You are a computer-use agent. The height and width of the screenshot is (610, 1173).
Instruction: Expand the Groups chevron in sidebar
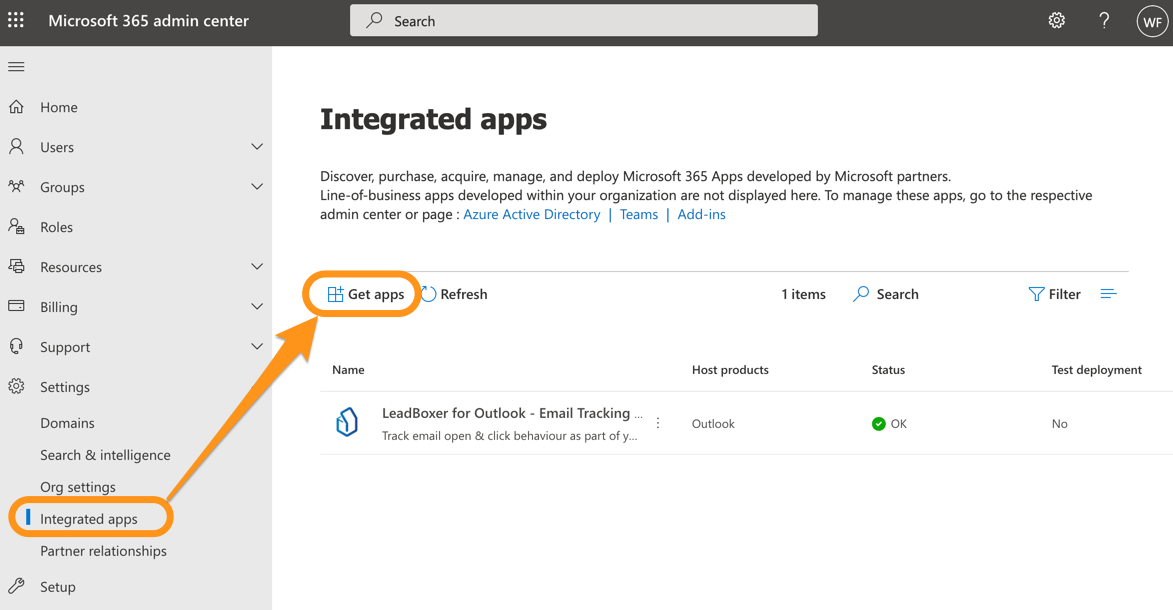(x=257, y=187)
